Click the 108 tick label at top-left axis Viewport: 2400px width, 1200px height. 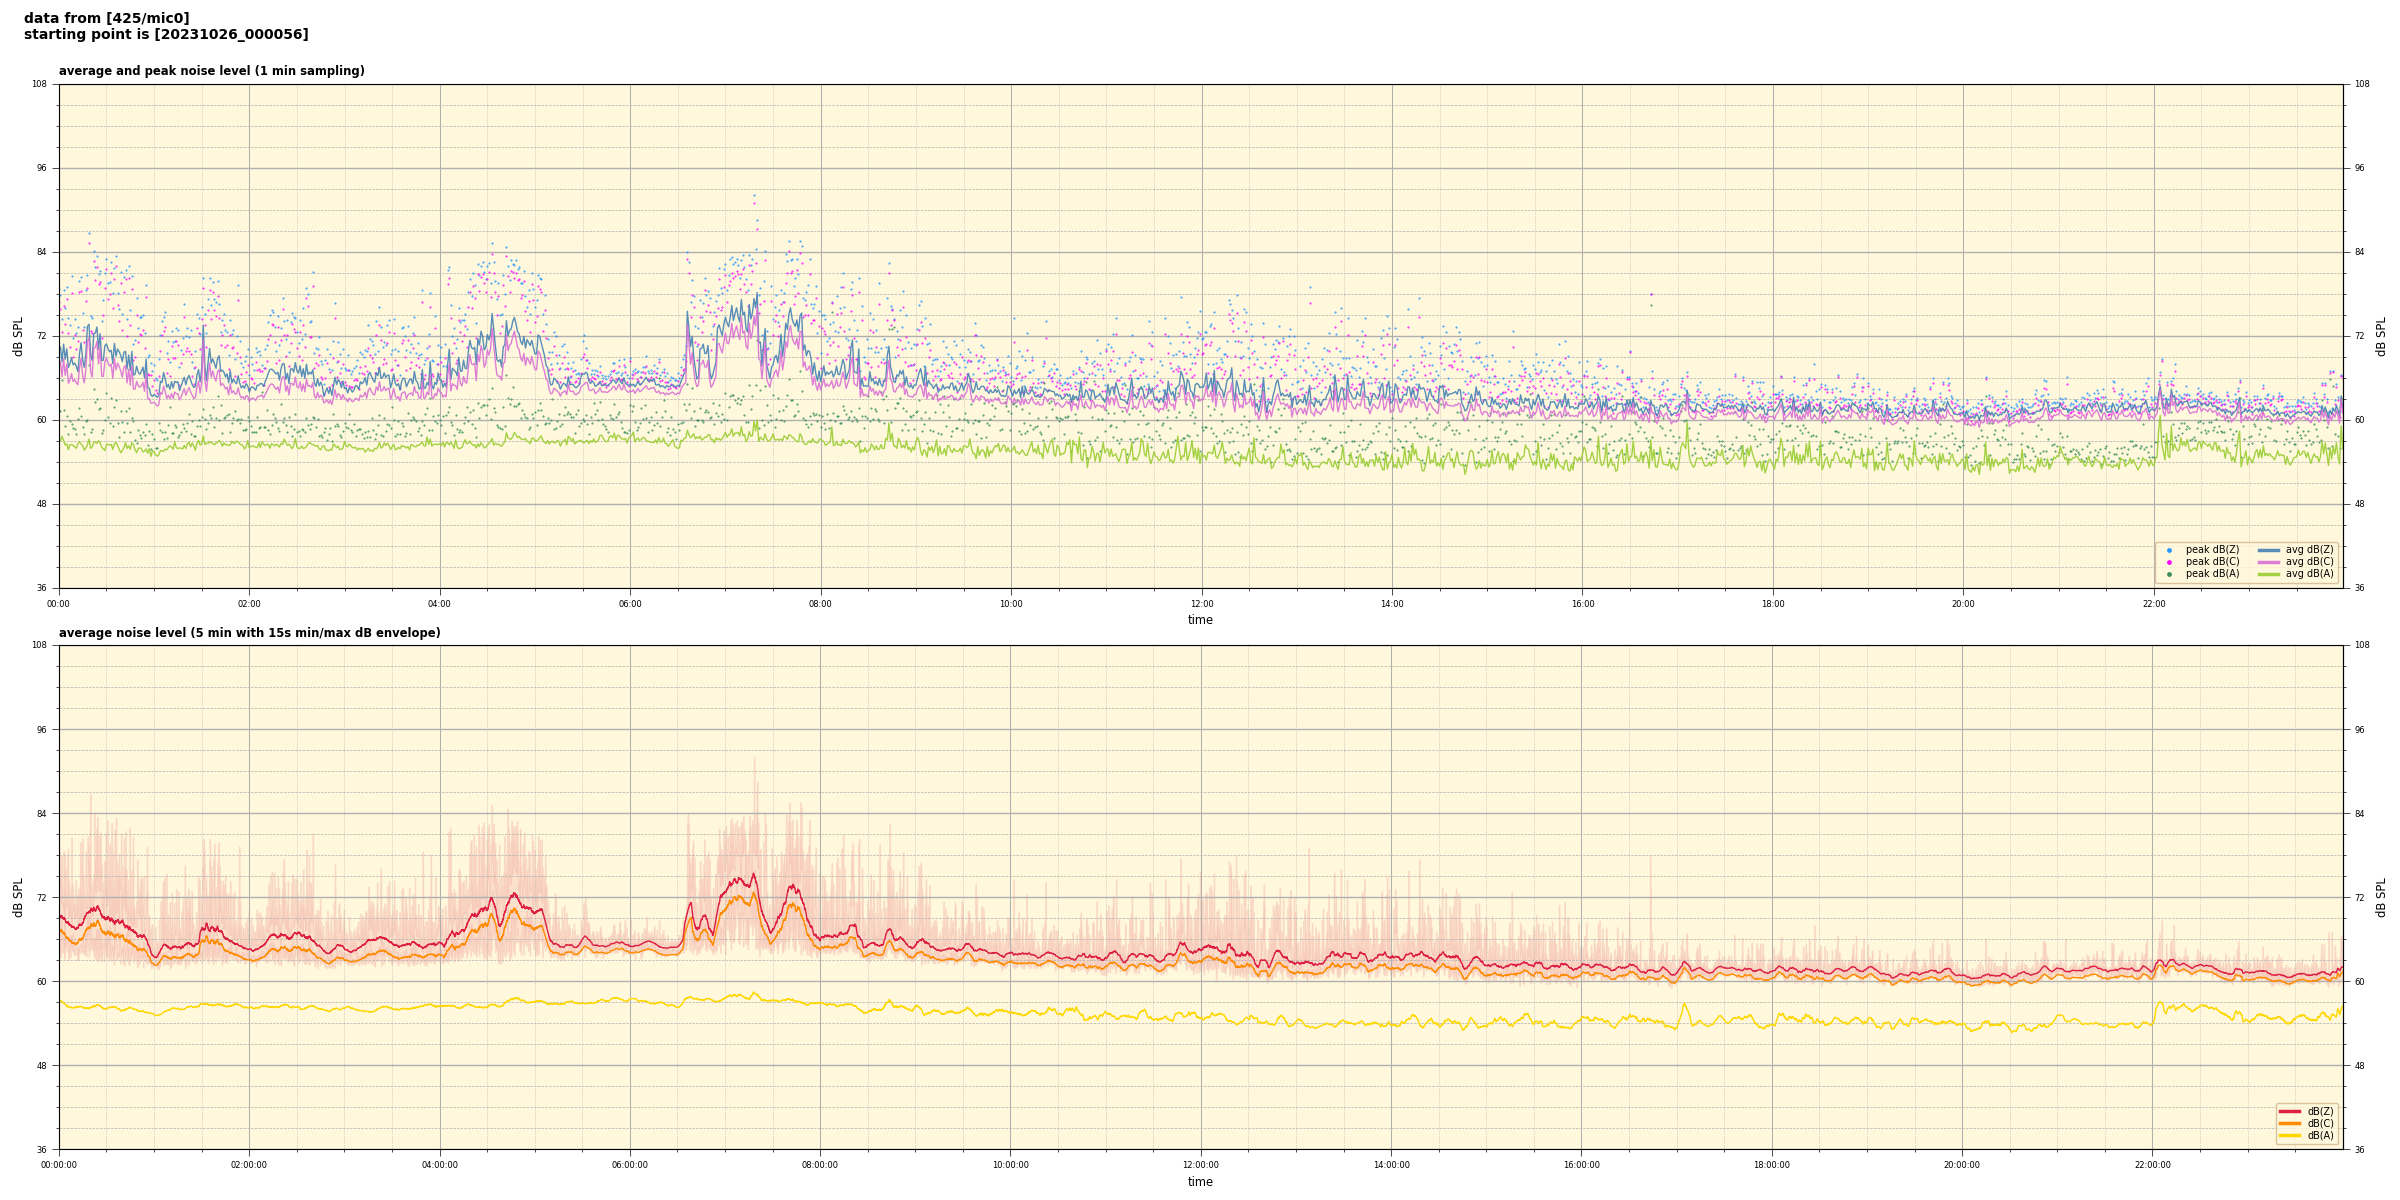pyautogui.click(x=41, y=84)
